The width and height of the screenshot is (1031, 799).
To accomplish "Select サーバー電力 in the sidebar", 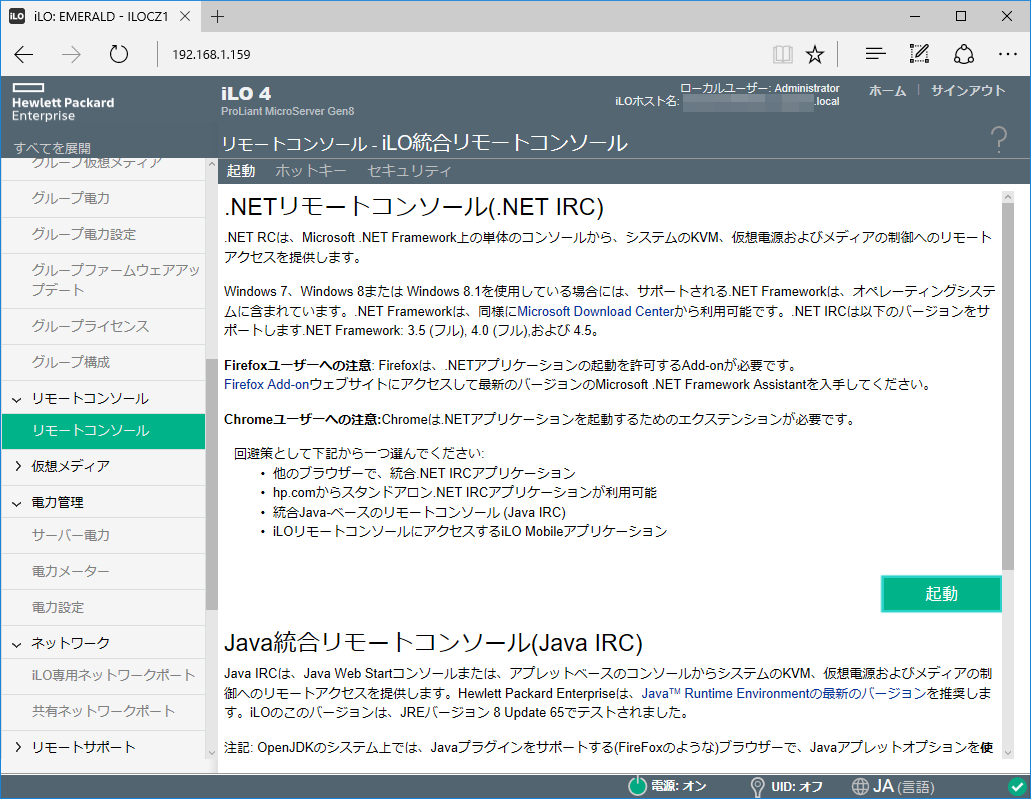I will [x=103, y=535].
